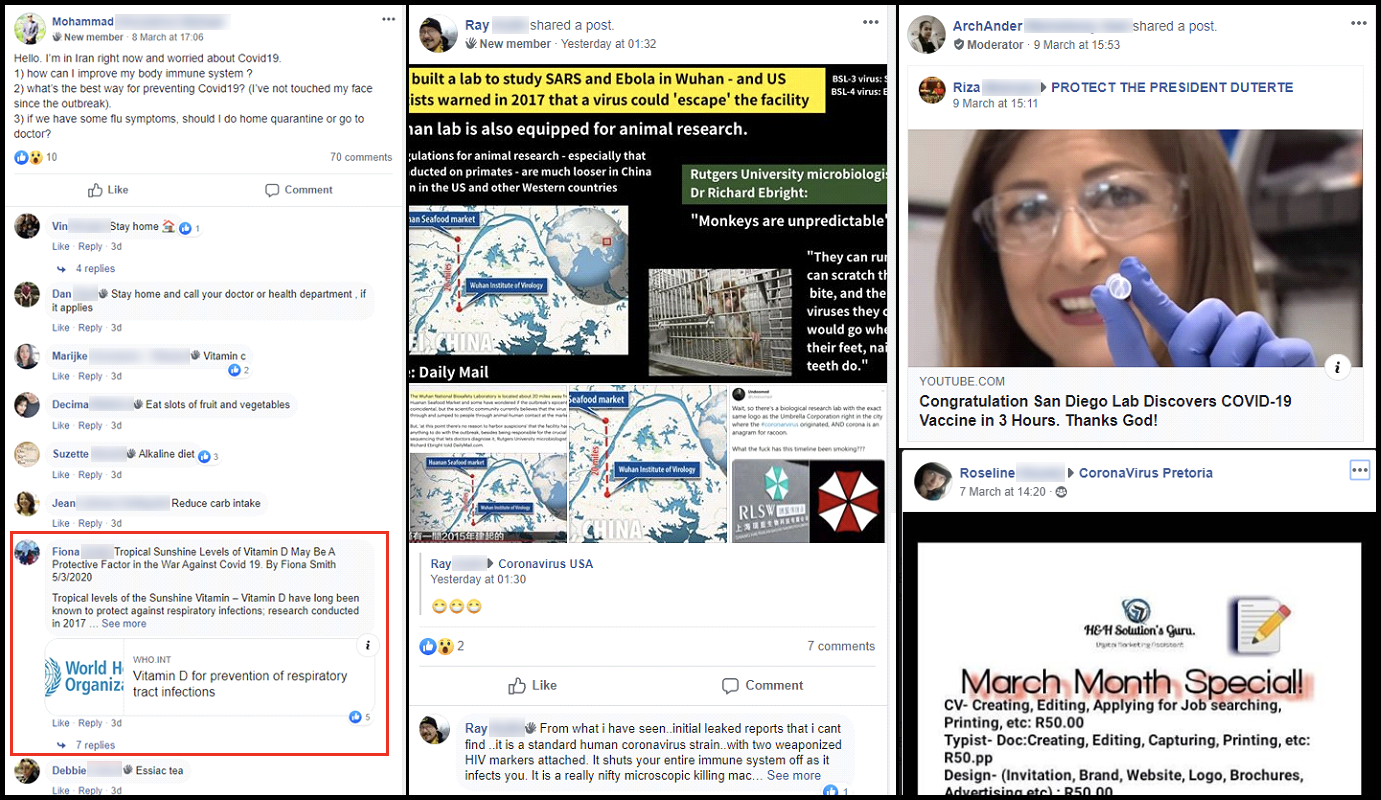
Task: Click timestamp '7 March at 14:20'
Action: [x=1003, y=492]
